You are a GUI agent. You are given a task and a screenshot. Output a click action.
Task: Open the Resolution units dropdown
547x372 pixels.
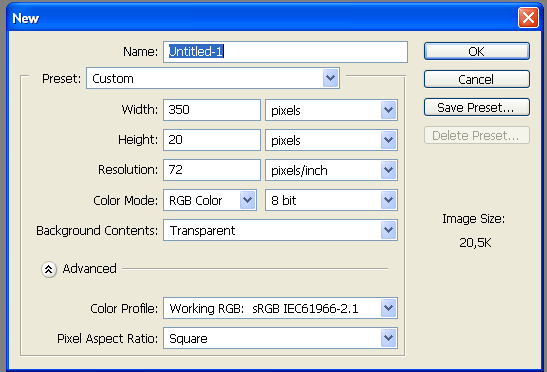(331, 170)
